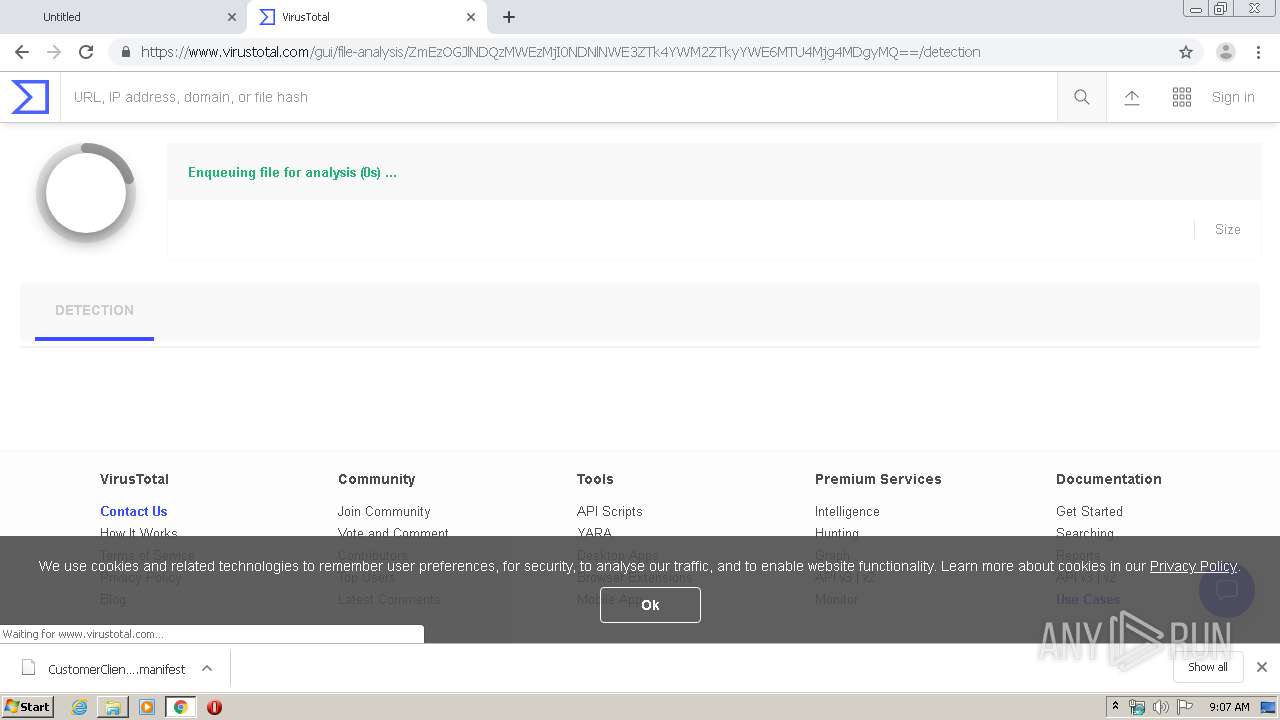Click browser forward arrow
Screen dimensions: 1280x720
tap(54, 52)
